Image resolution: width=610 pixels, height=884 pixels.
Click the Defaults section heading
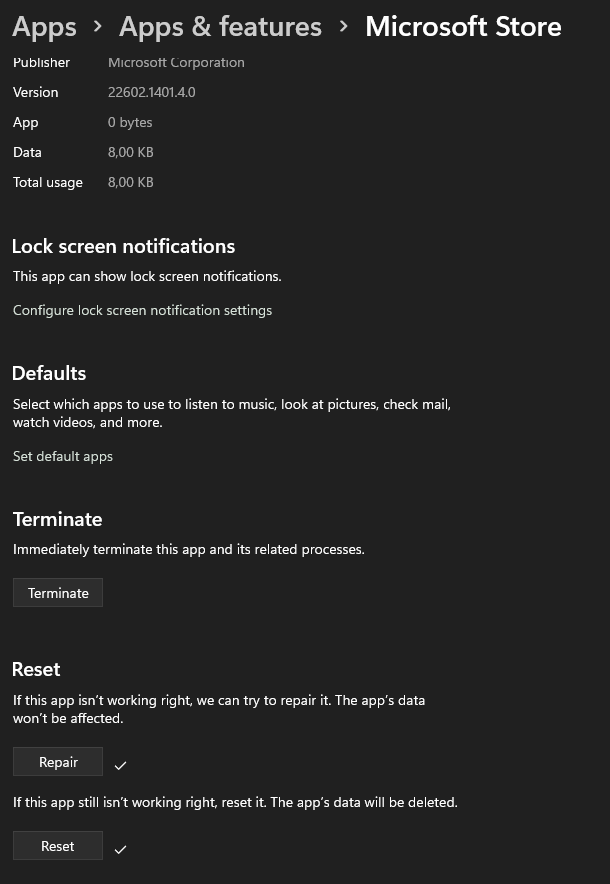(49, 373)
